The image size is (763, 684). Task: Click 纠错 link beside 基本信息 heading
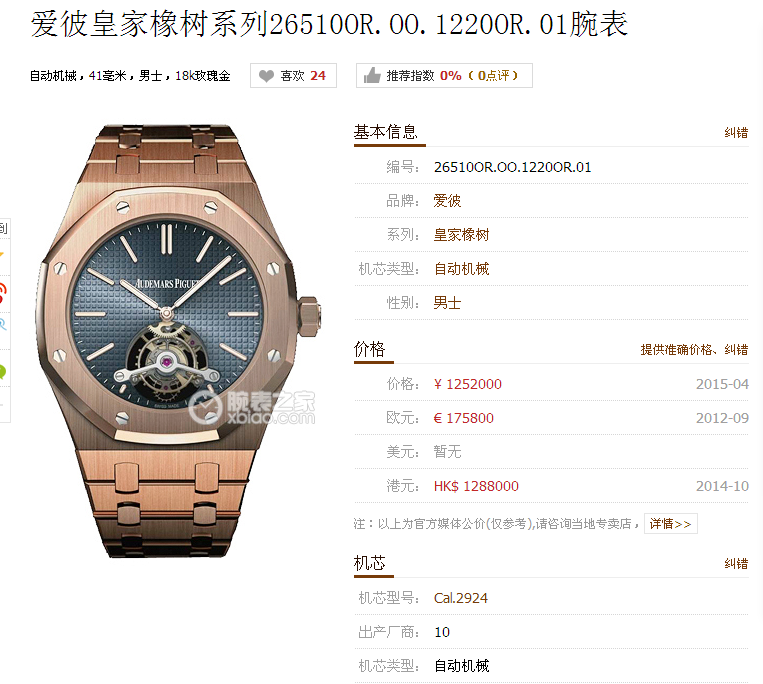tap(736, 132)
